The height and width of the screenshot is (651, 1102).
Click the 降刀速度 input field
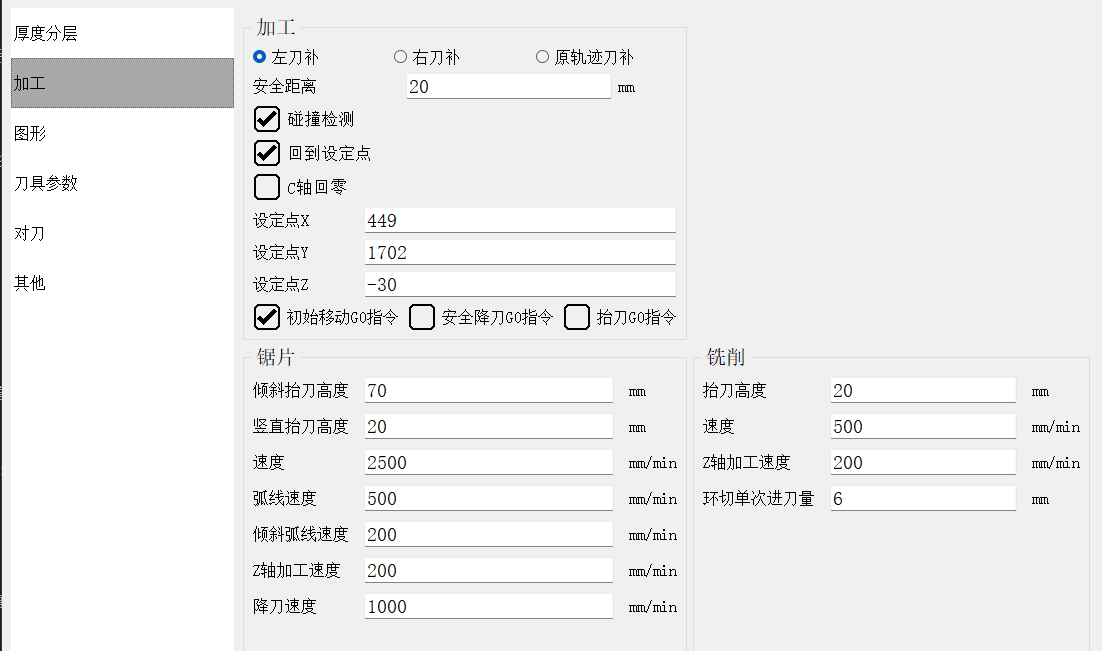tap(488, 607)
